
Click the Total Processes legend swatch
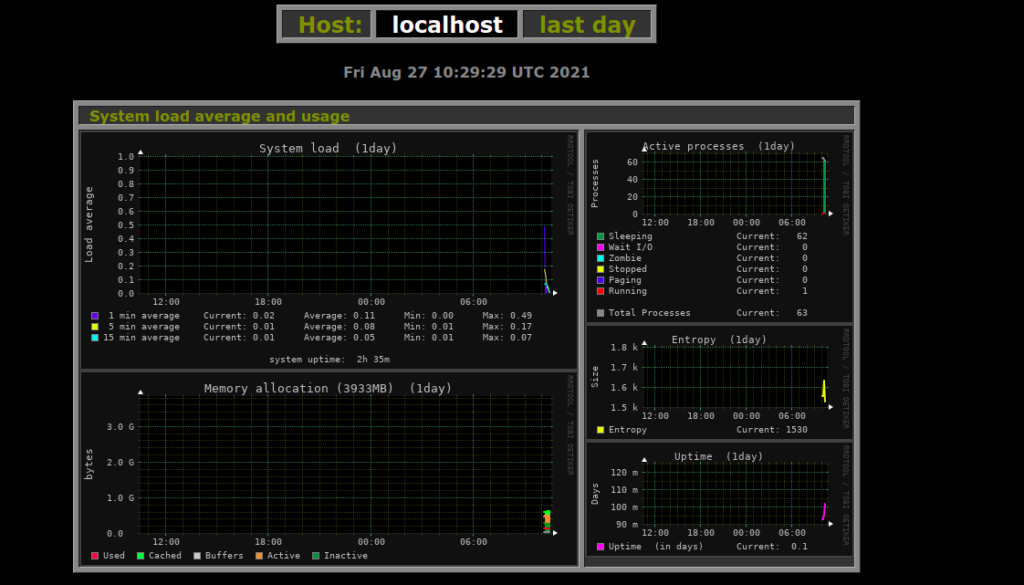pos(600,314)
